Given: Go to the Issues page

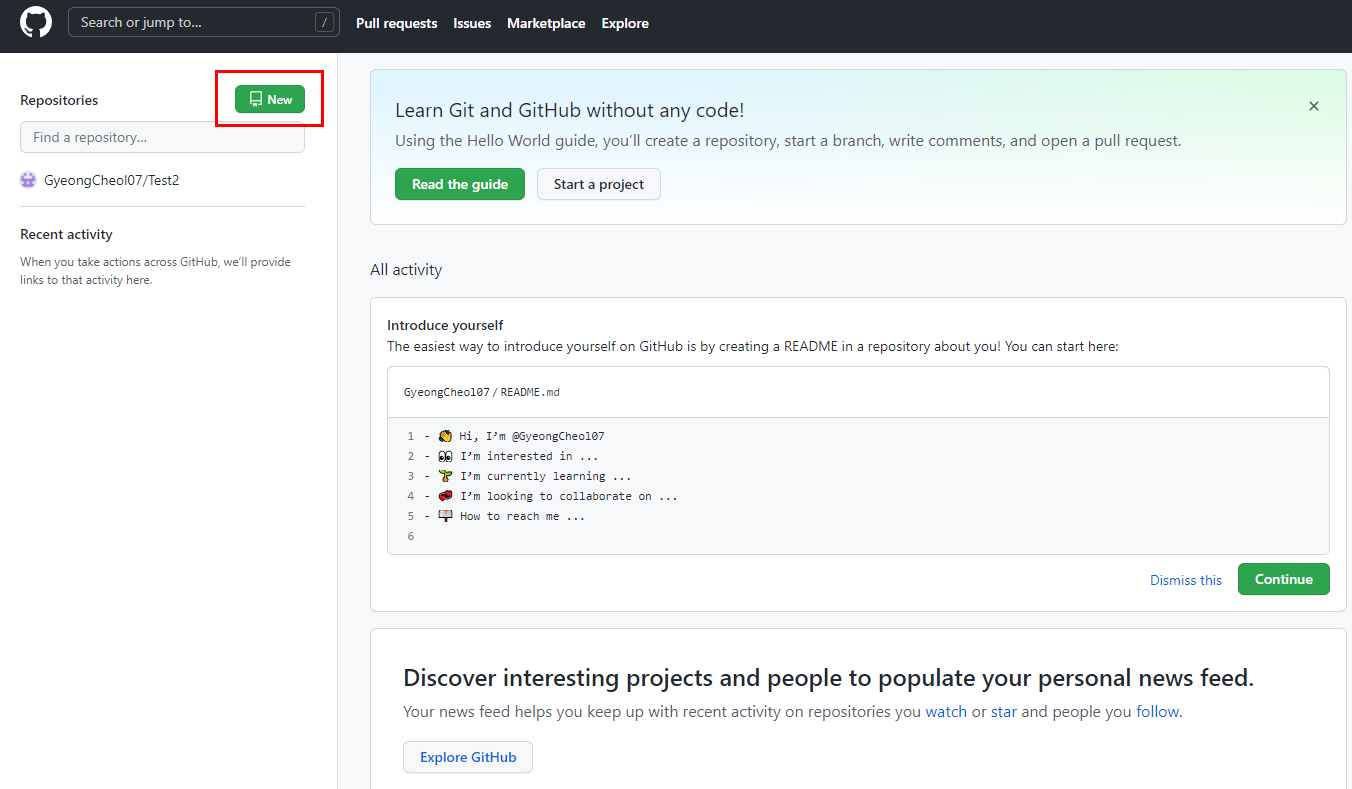Looking at the screenshot, I should click(x=472, y=23).
